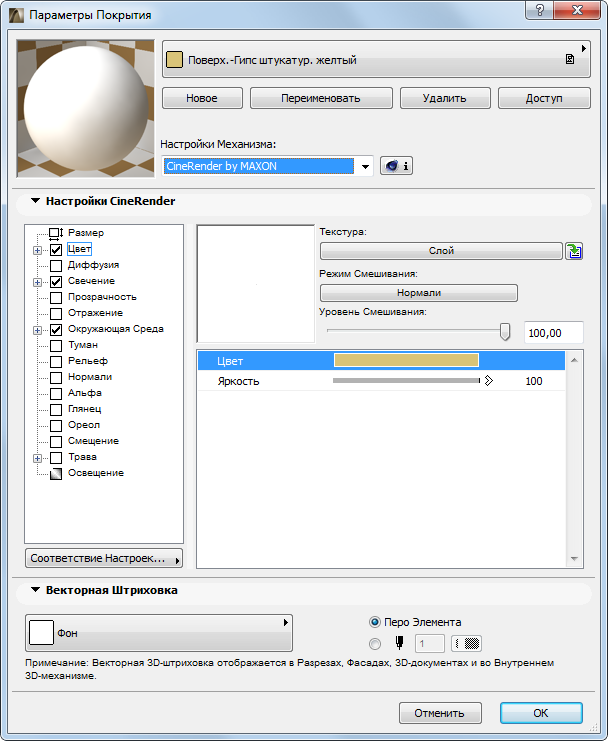Image resolution: width=608 pixels, height=741 pixels.
Task: Select the Перо Элемента radio button
Action: coord(375,622)
